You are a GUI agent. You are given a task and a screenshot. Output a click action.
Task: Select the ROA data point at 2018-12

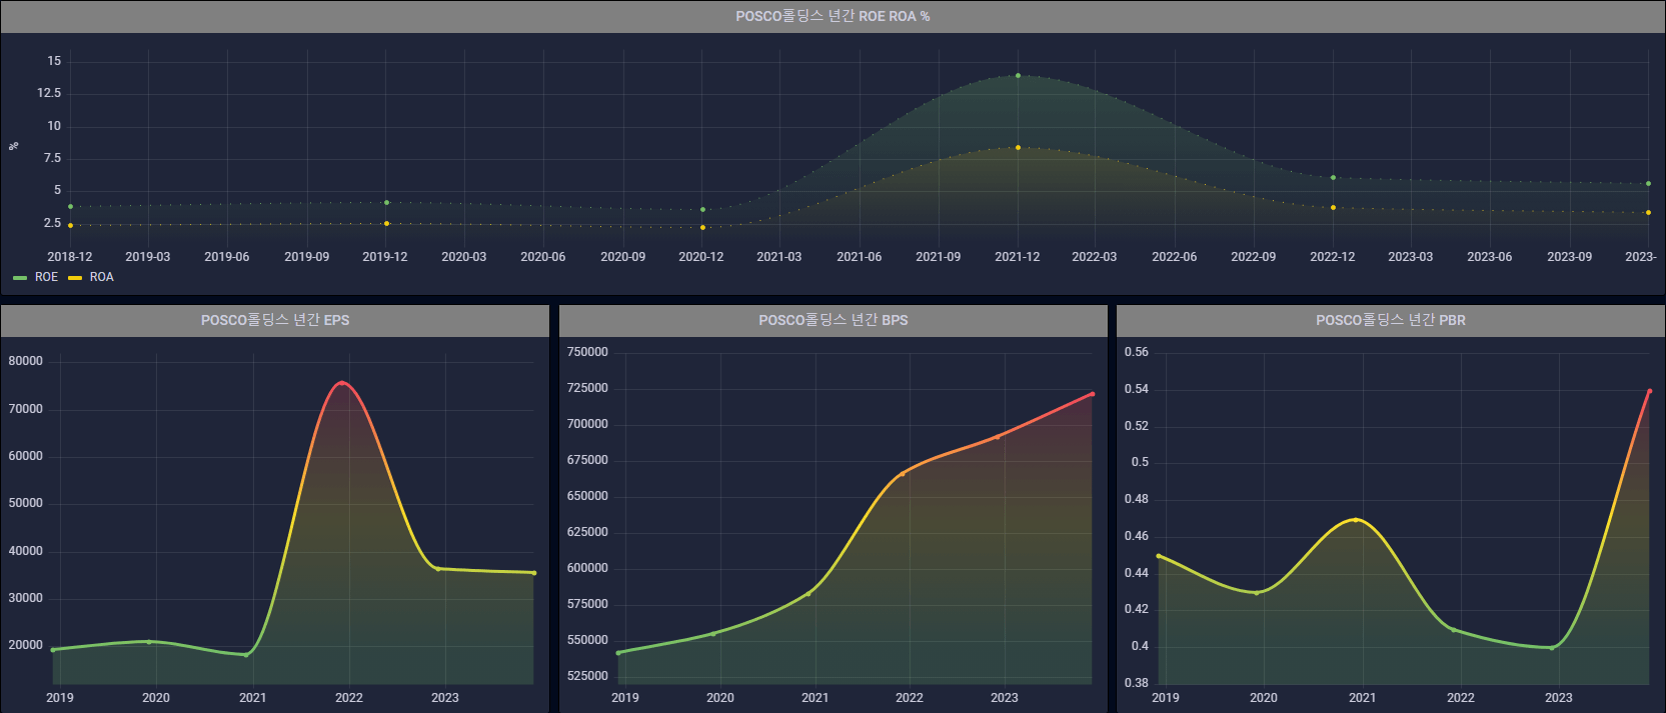[70, 226]
